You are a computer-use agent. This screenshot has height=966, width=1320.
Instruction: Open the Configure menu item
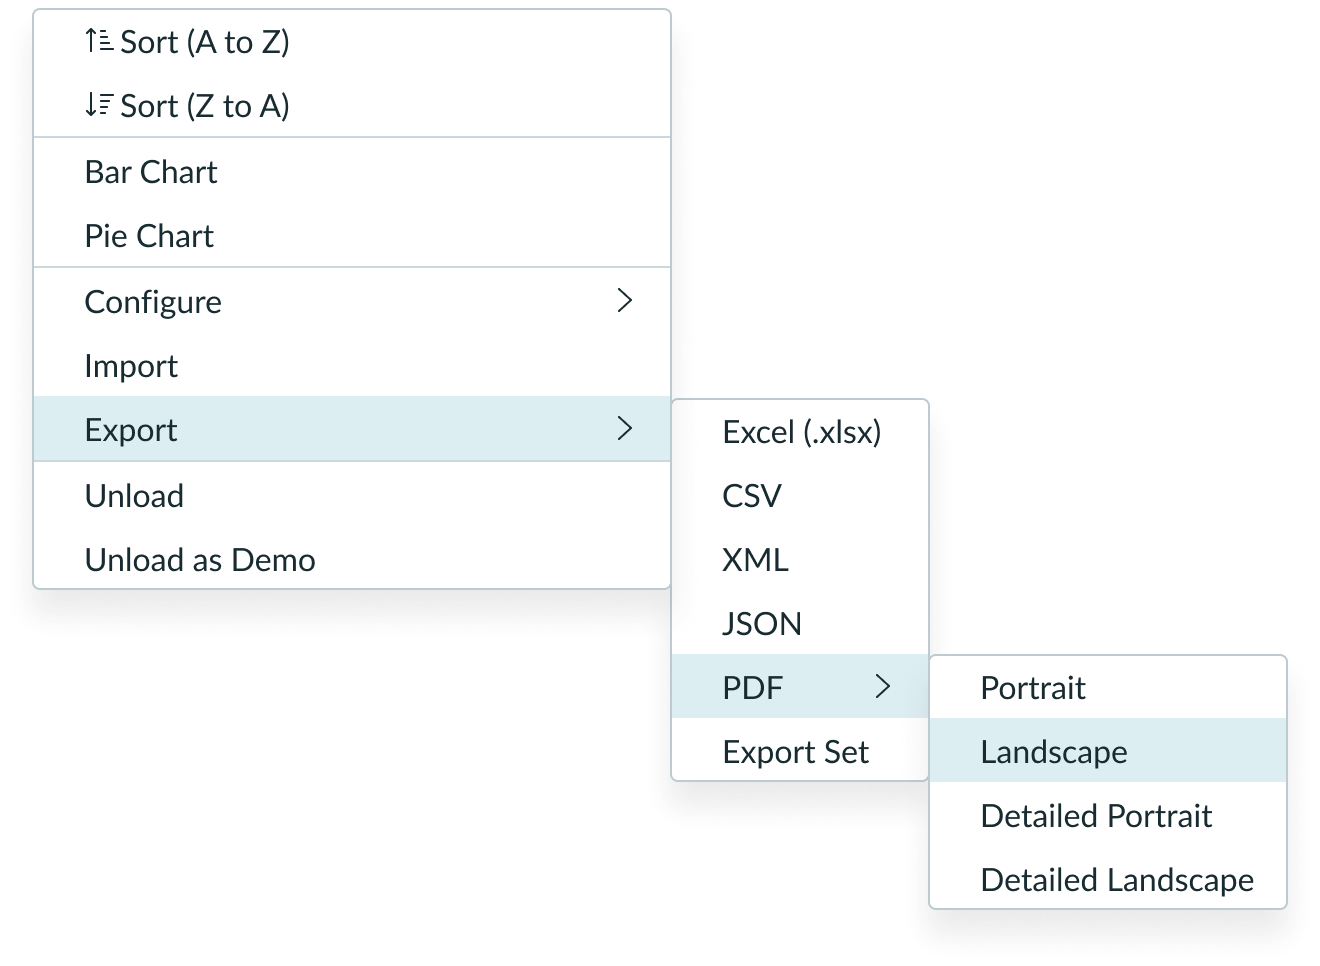click(x=153, y=301)
